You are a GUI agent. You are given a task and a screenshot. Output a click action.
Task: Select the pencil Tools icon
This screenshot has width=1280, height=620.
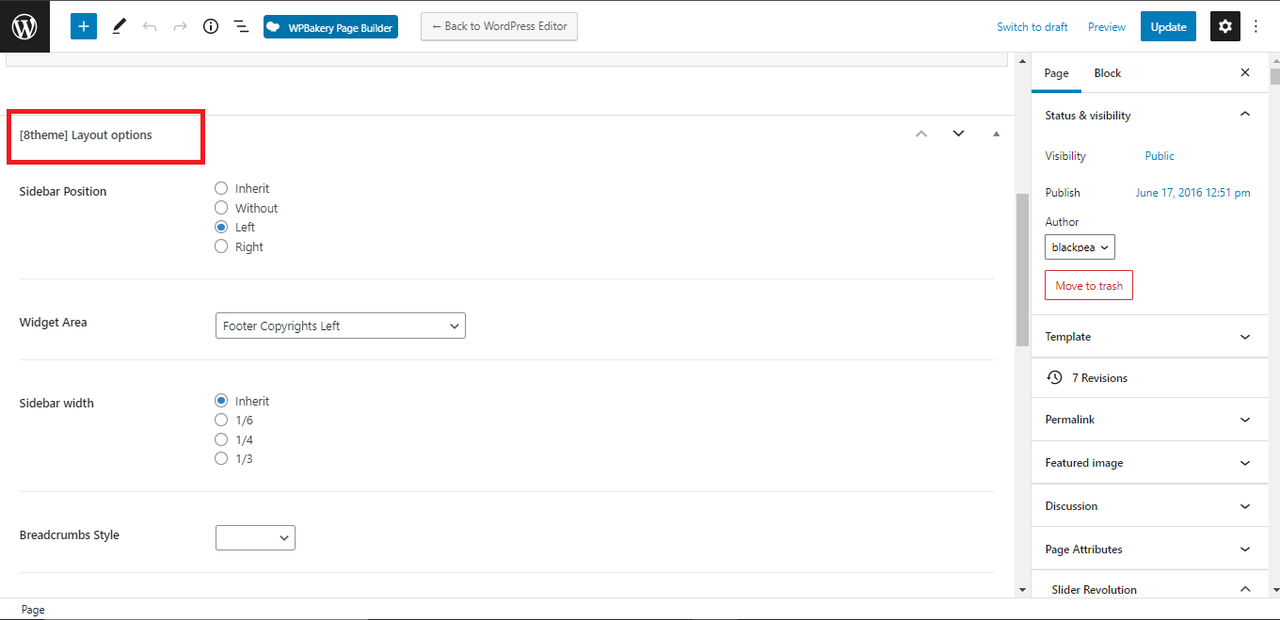[119, 27]
